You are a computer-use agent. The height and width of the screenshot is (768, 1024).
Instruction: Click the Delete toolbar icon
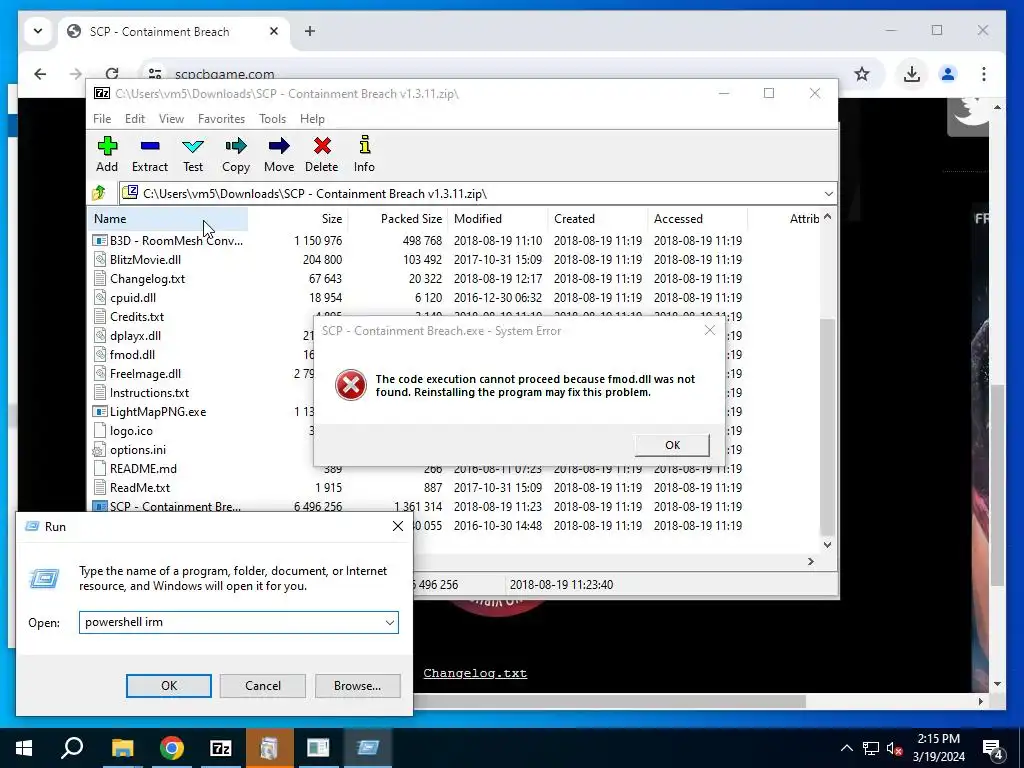point(322,154)
